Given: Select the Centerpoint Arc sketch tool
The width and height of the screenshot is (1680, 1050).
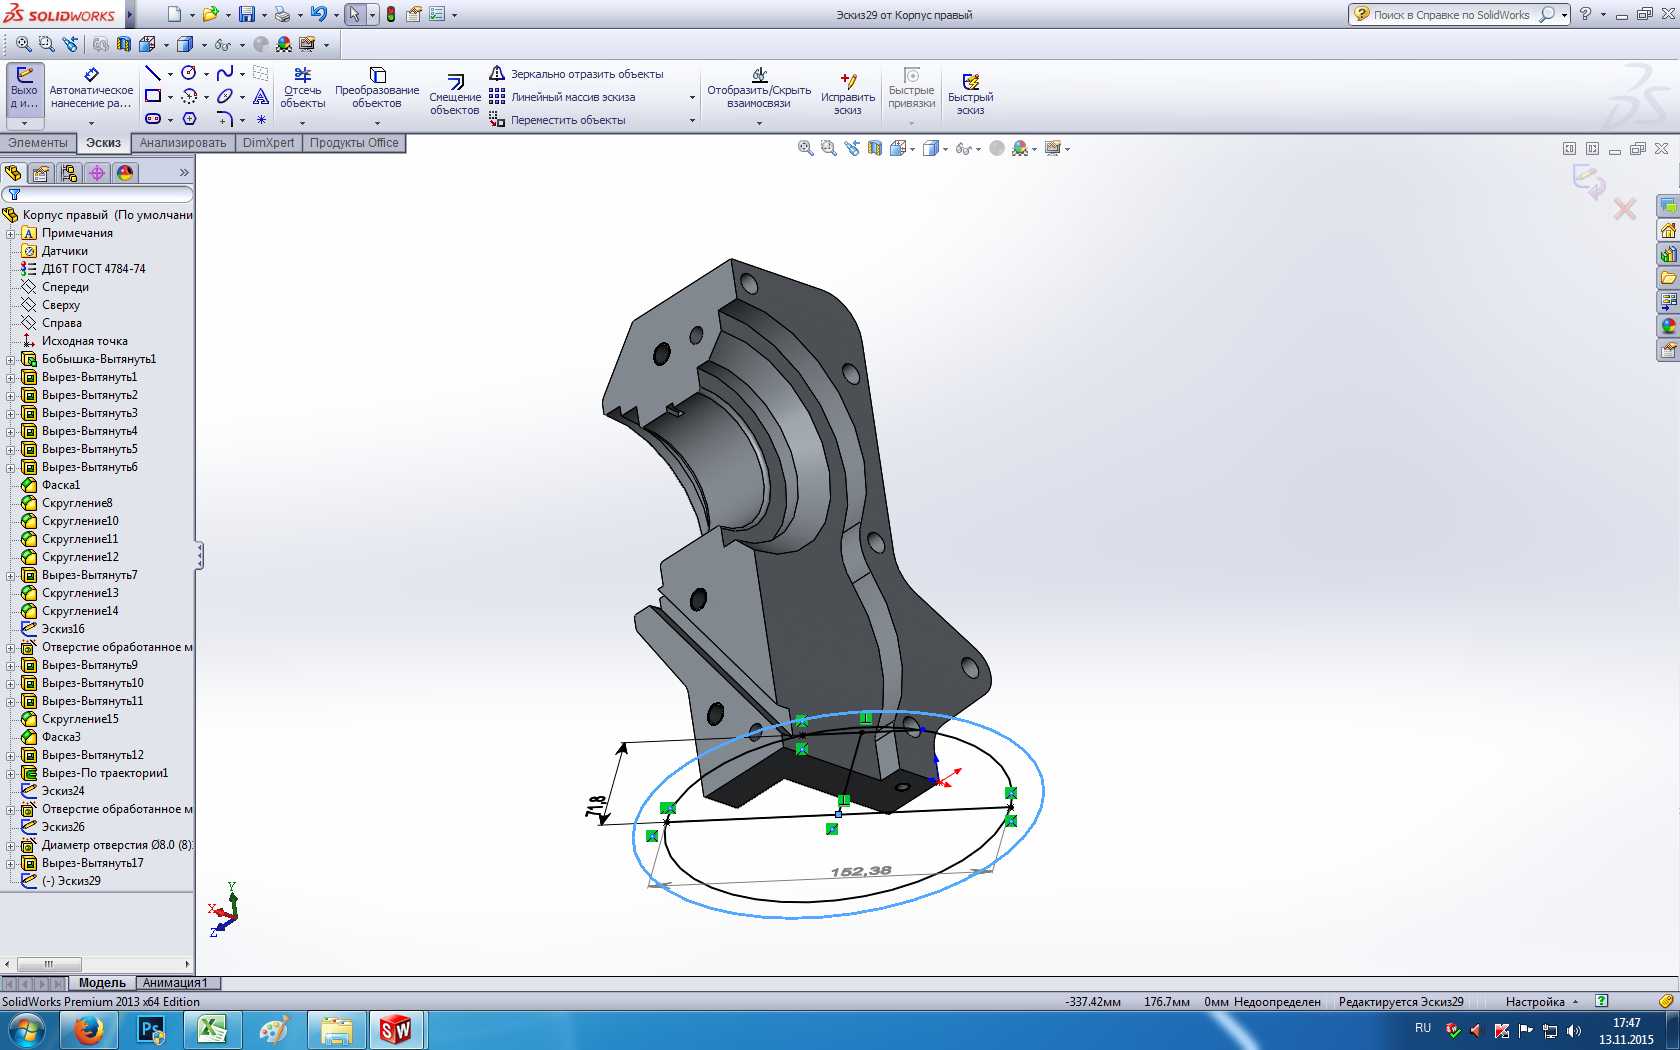Looking at the screenshot, I should (189, 96).
